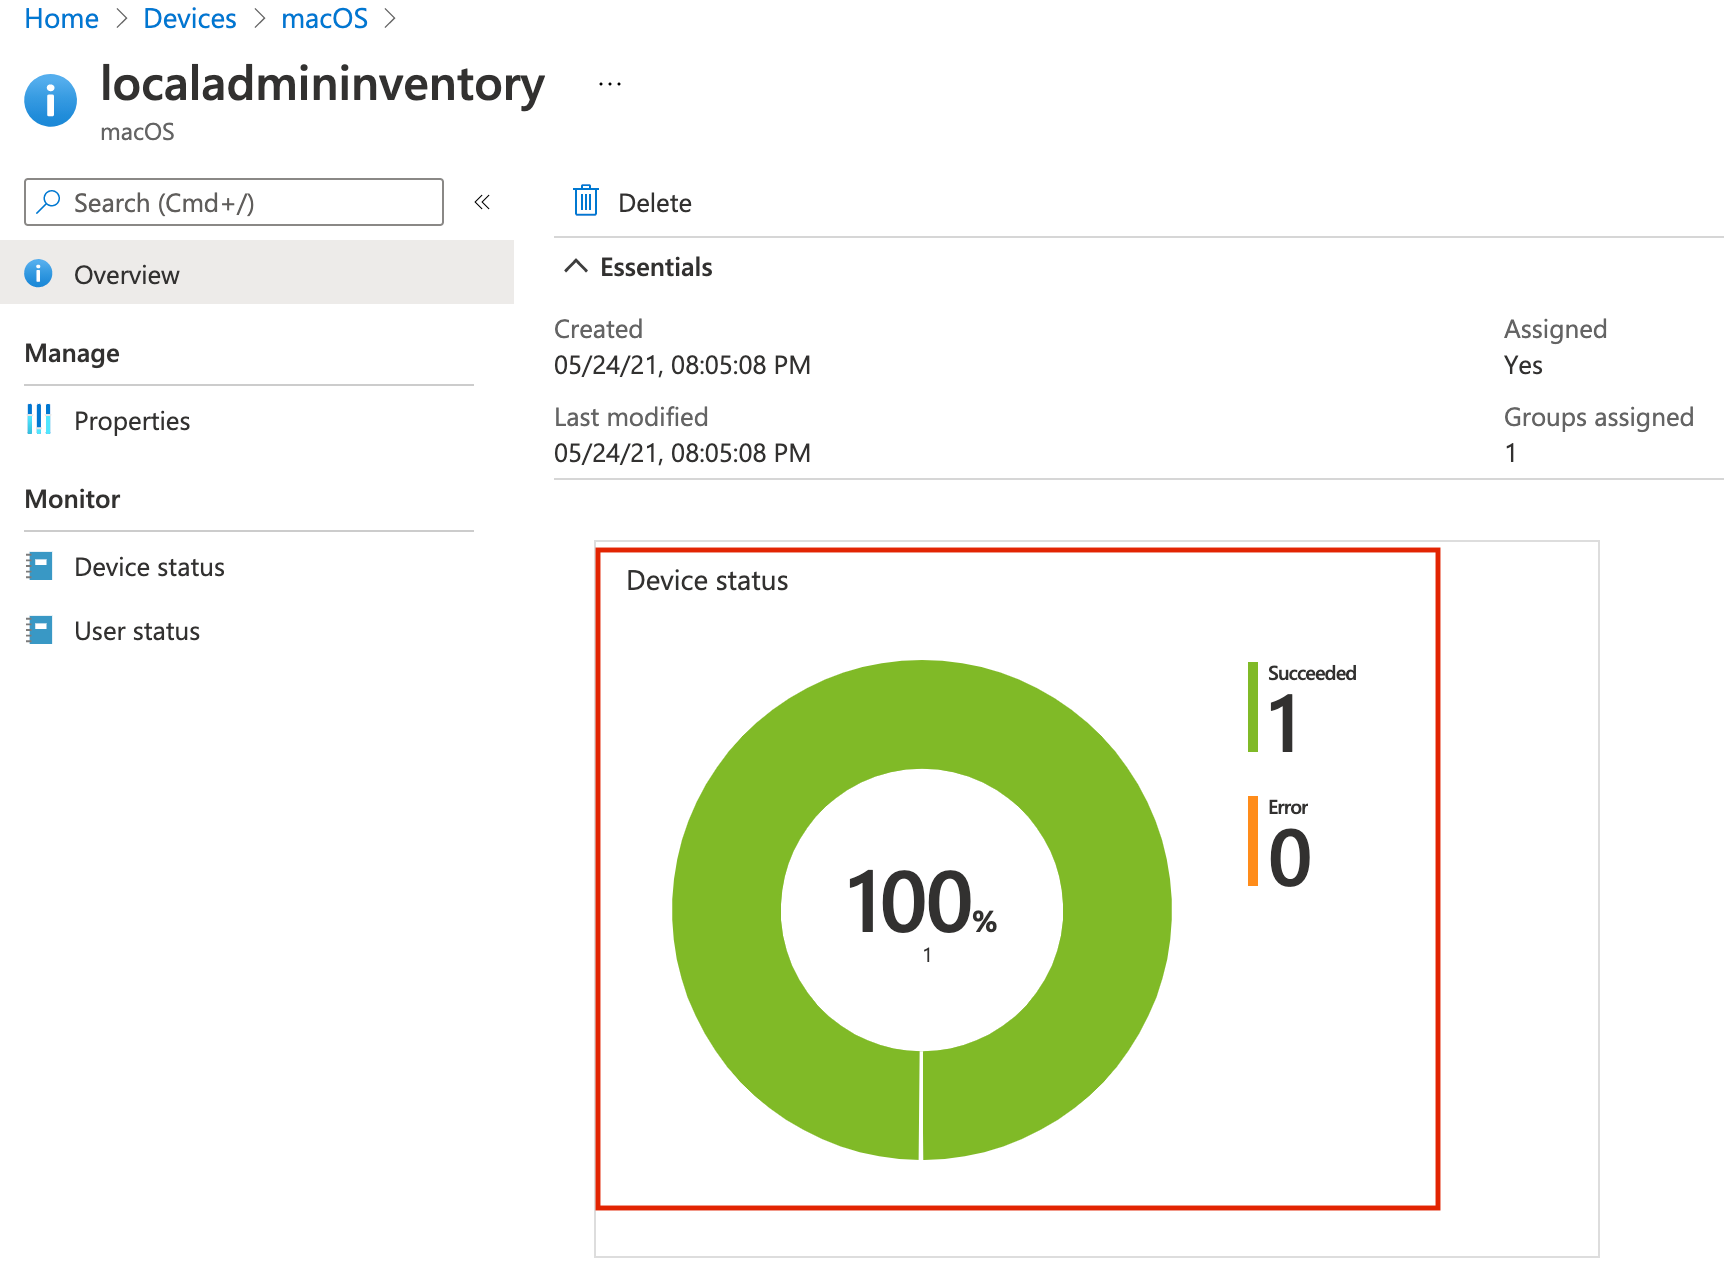Select Properties under Manage
The height and width of the screenshot is (1268, 1724).
[132, 420]
